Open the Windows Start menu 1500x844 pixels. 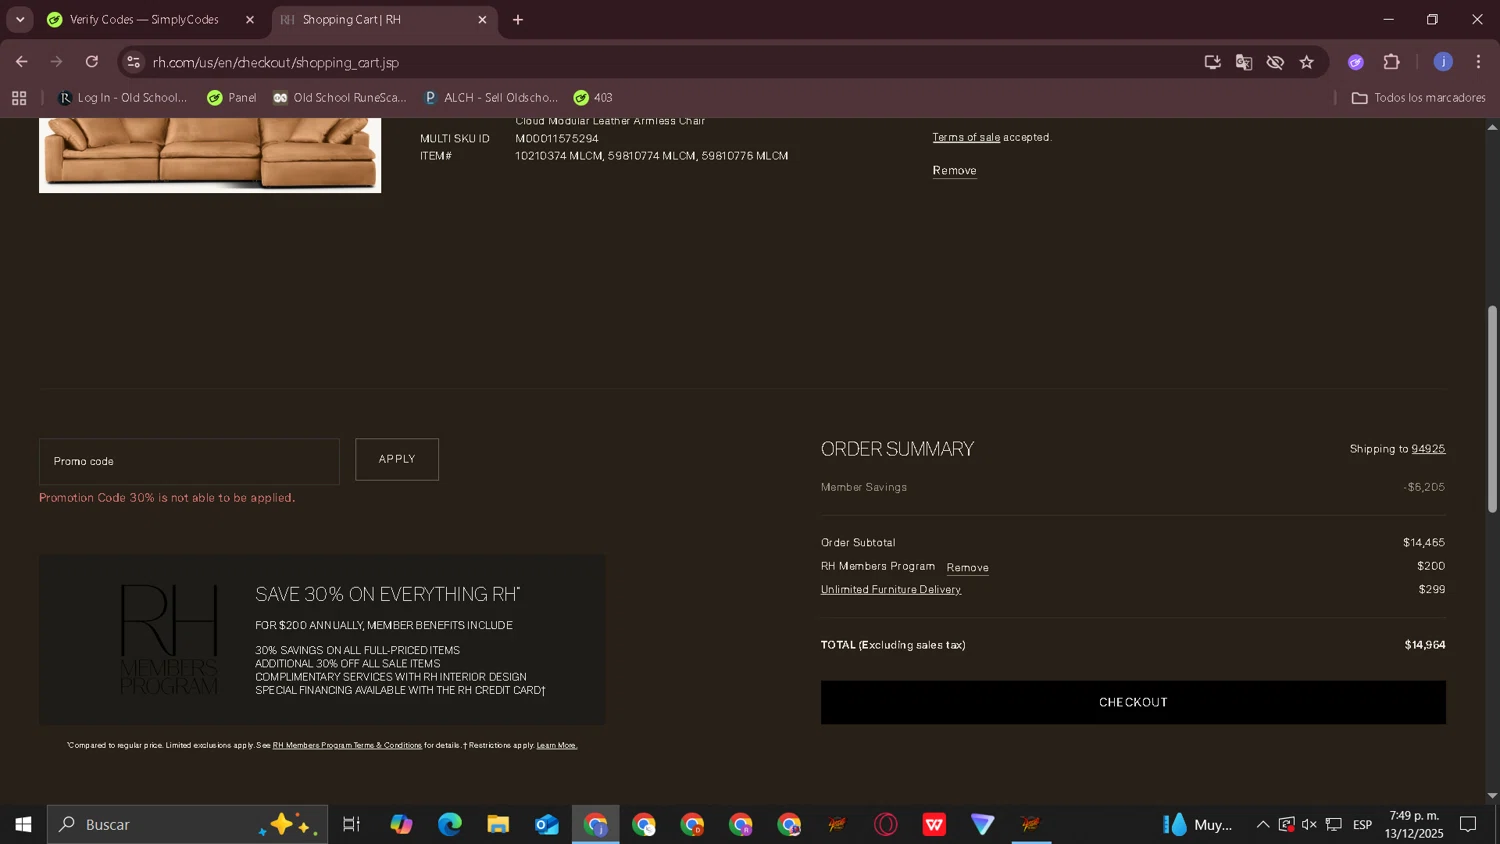(x=23, y=825)
